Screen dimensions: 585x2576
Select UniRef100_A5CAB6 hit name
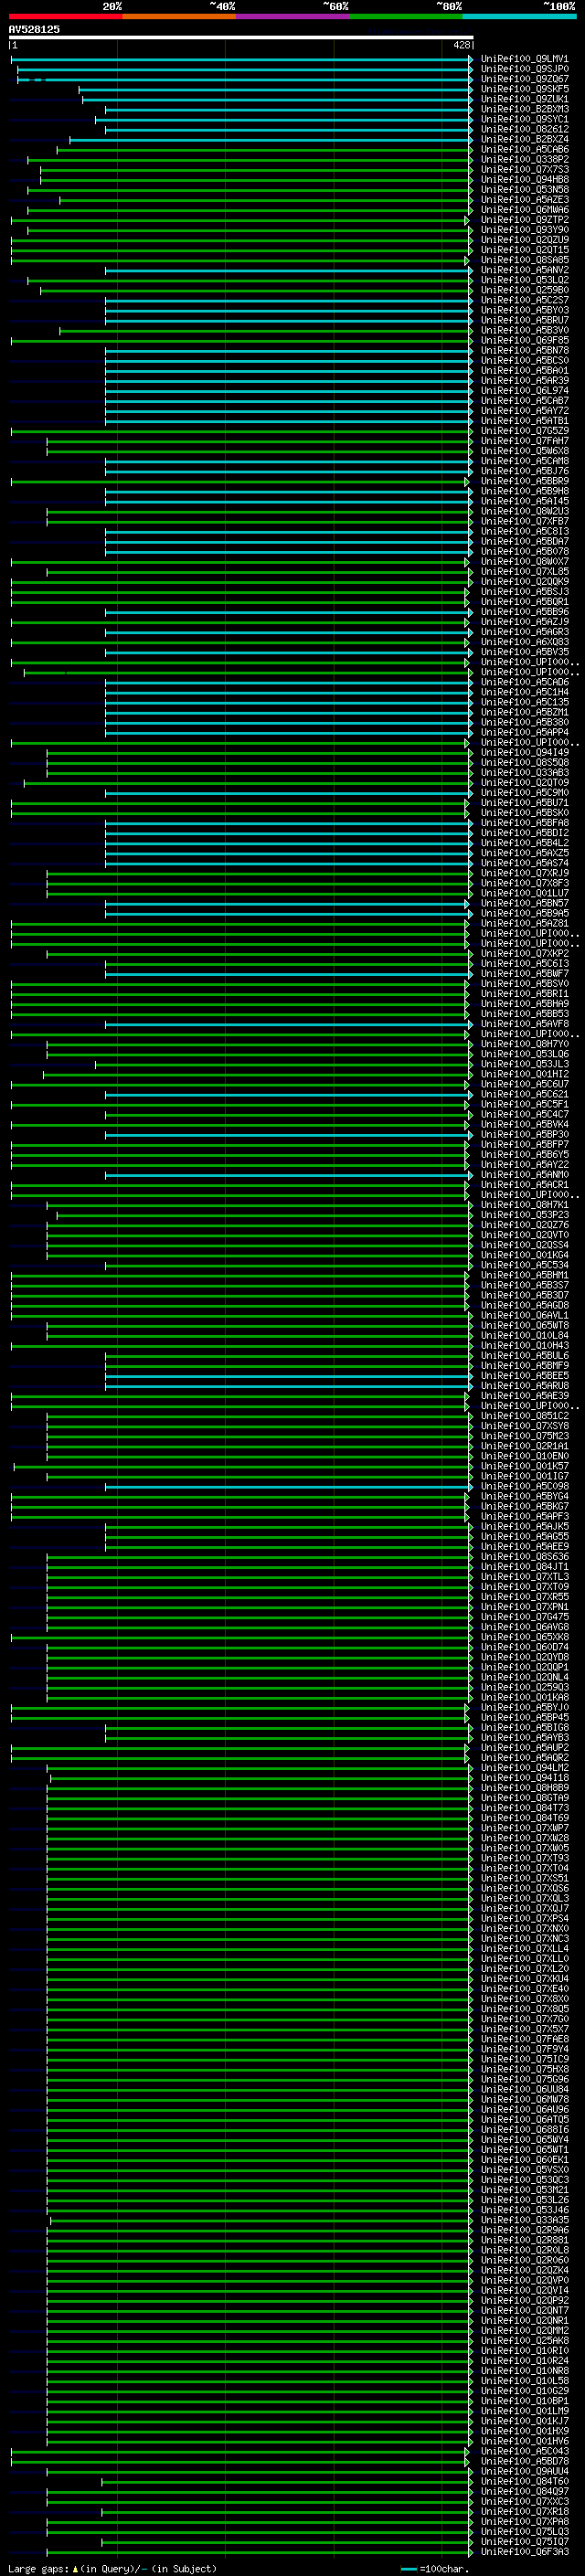525,150
